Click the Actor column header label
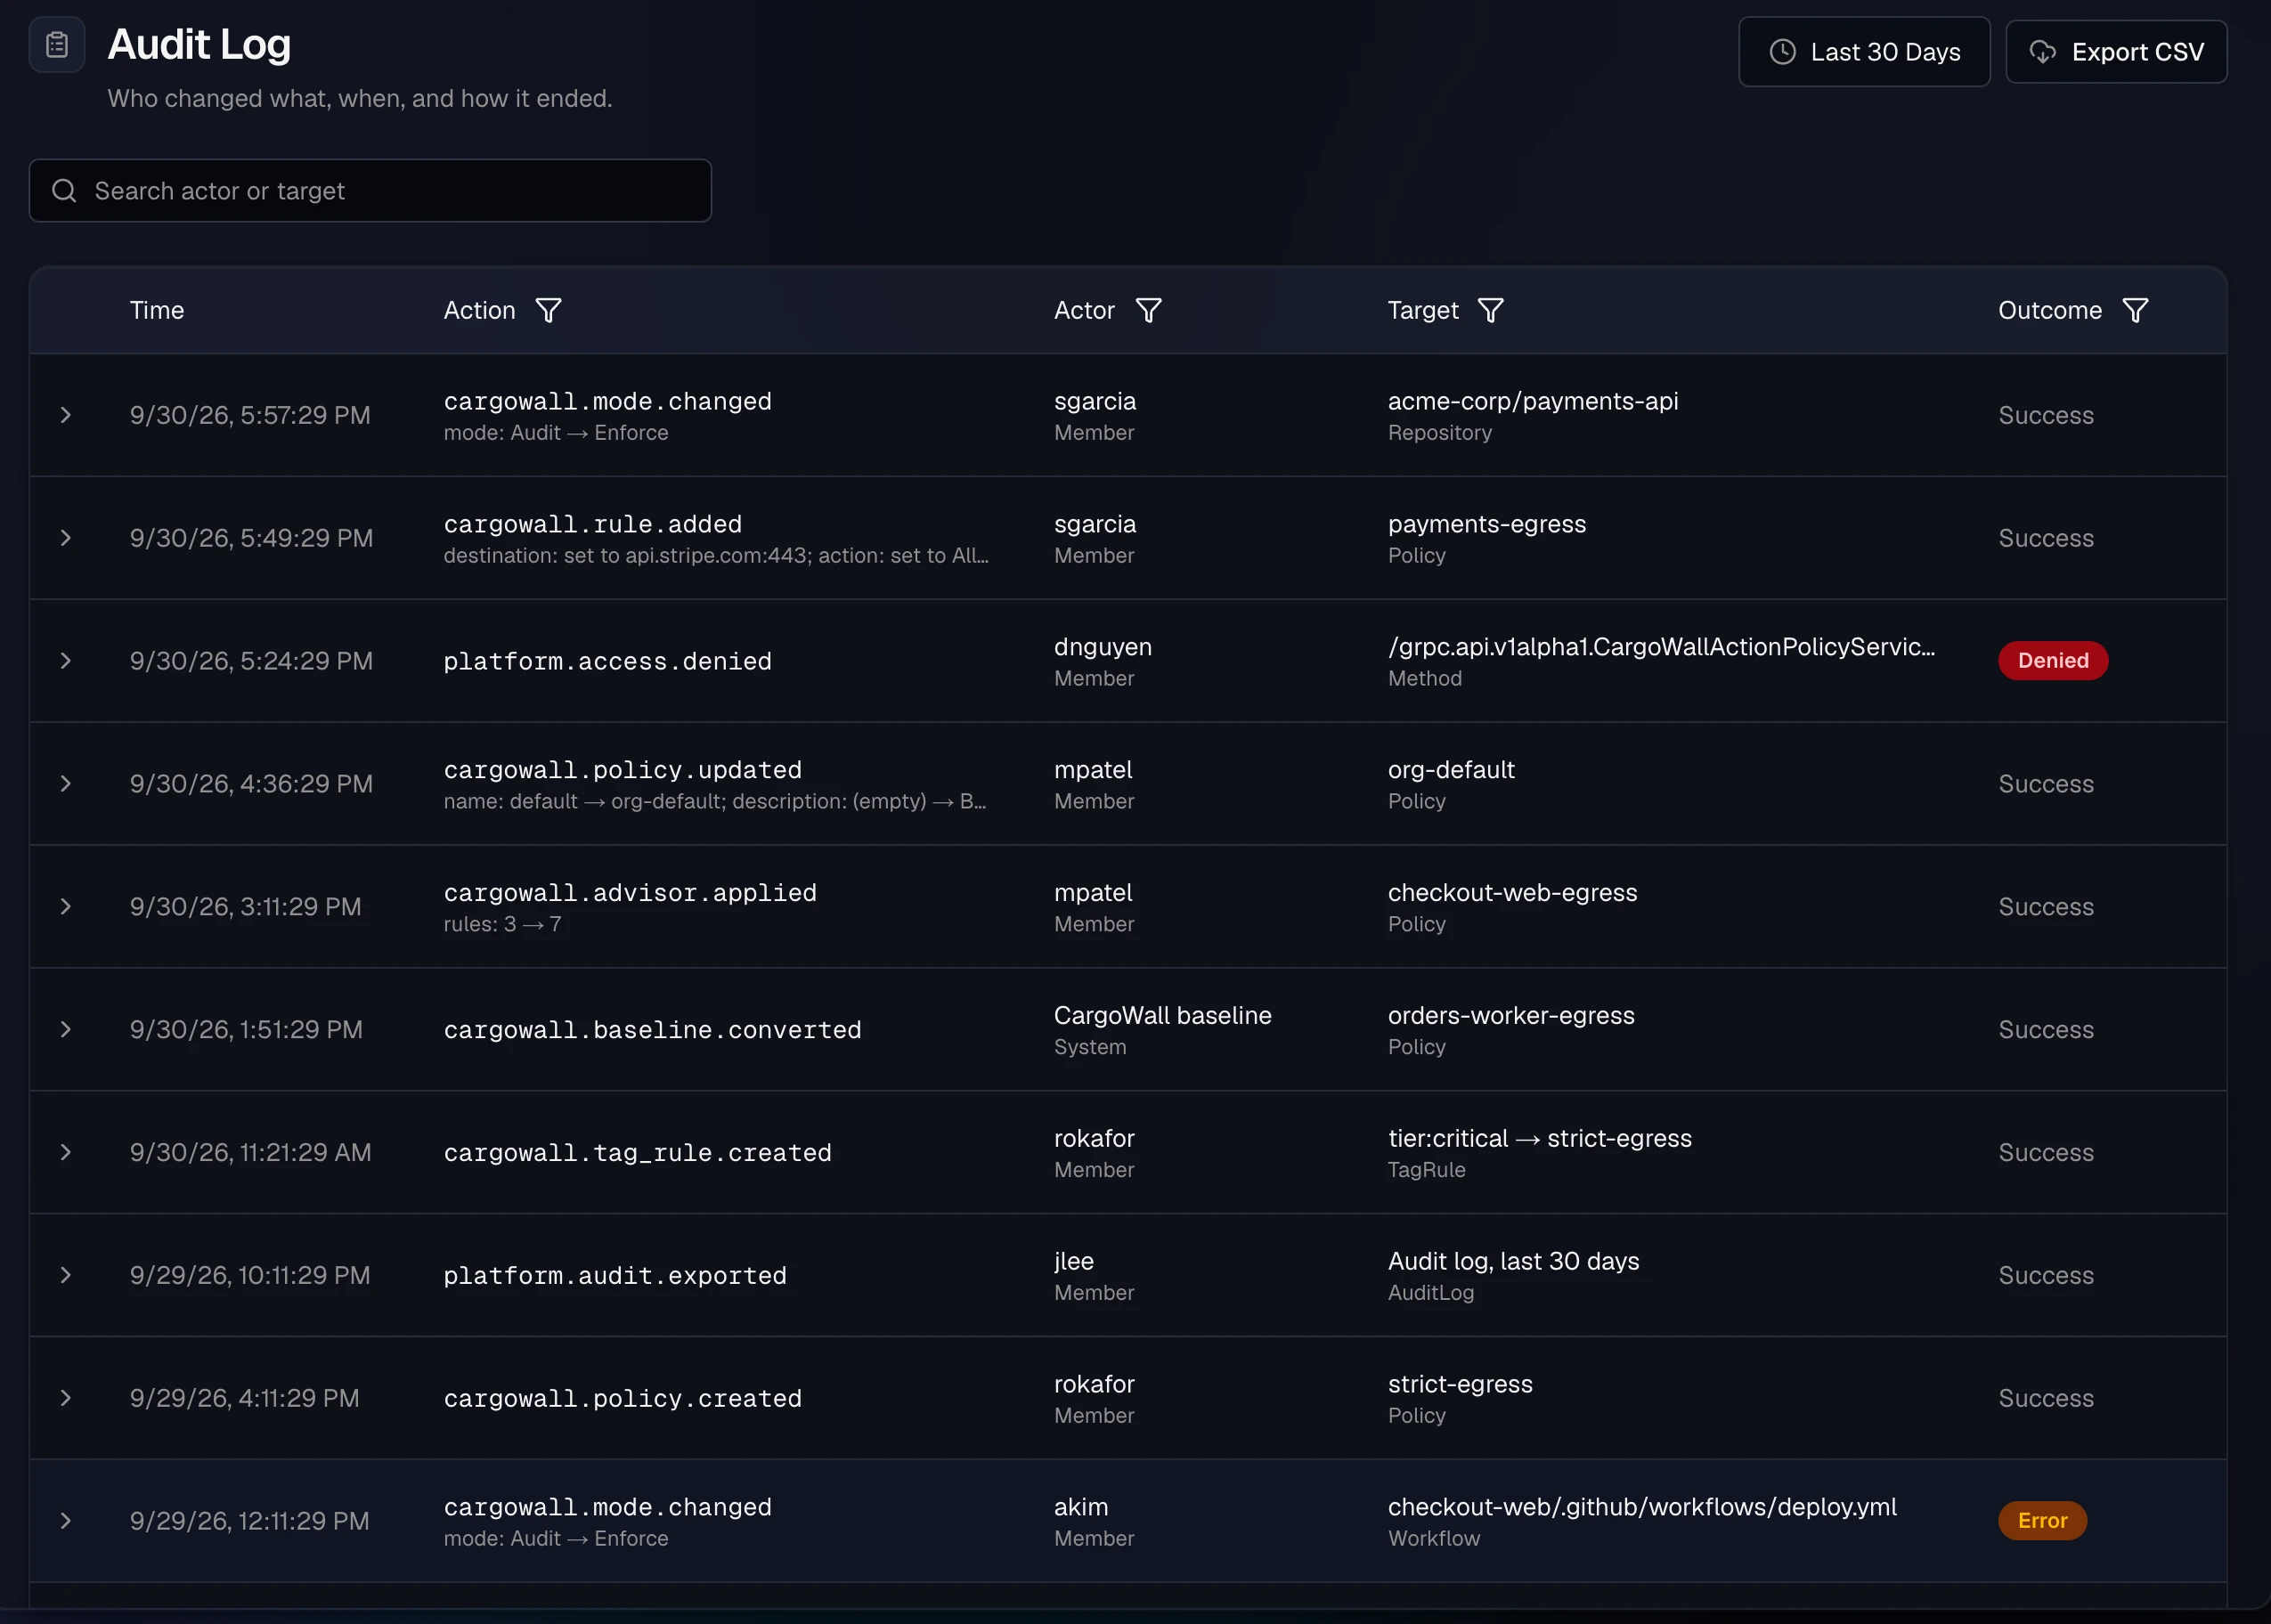Image resolution: width=2271 pixels, height=1624 pixels. [x=1084, y=311]
